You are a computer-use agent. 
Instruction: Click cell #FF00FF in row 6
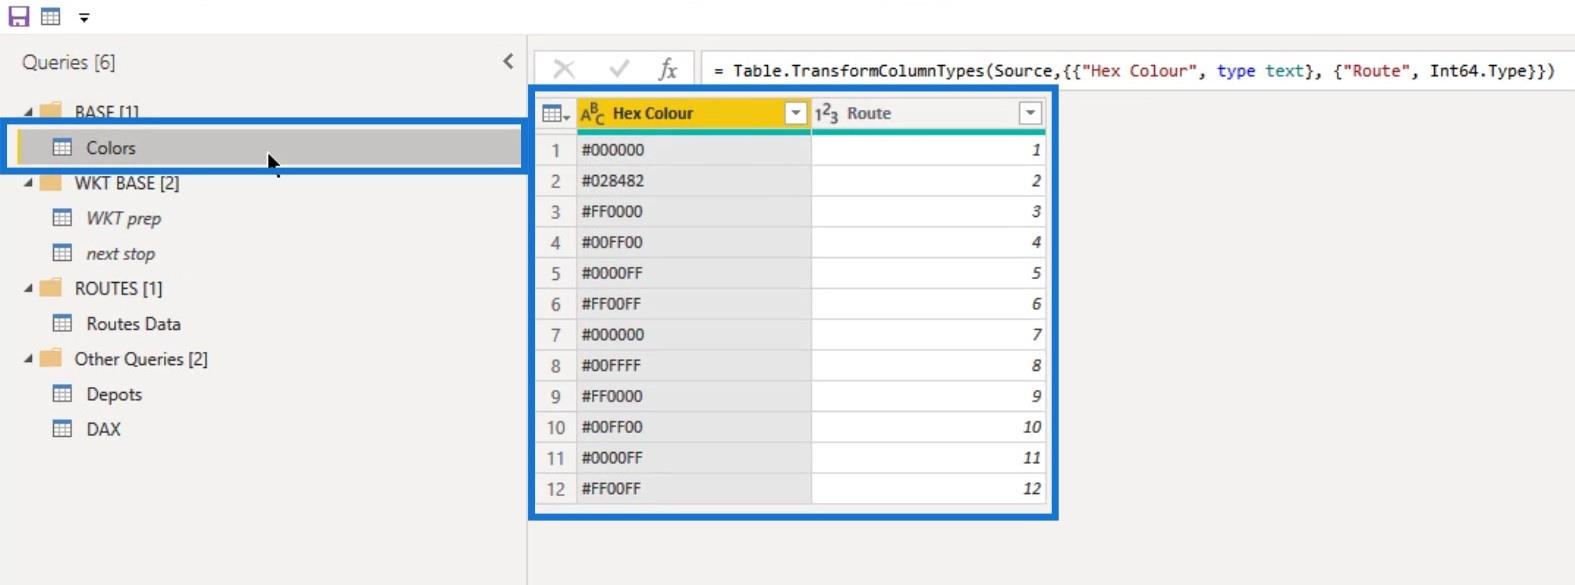pos(694,304)
